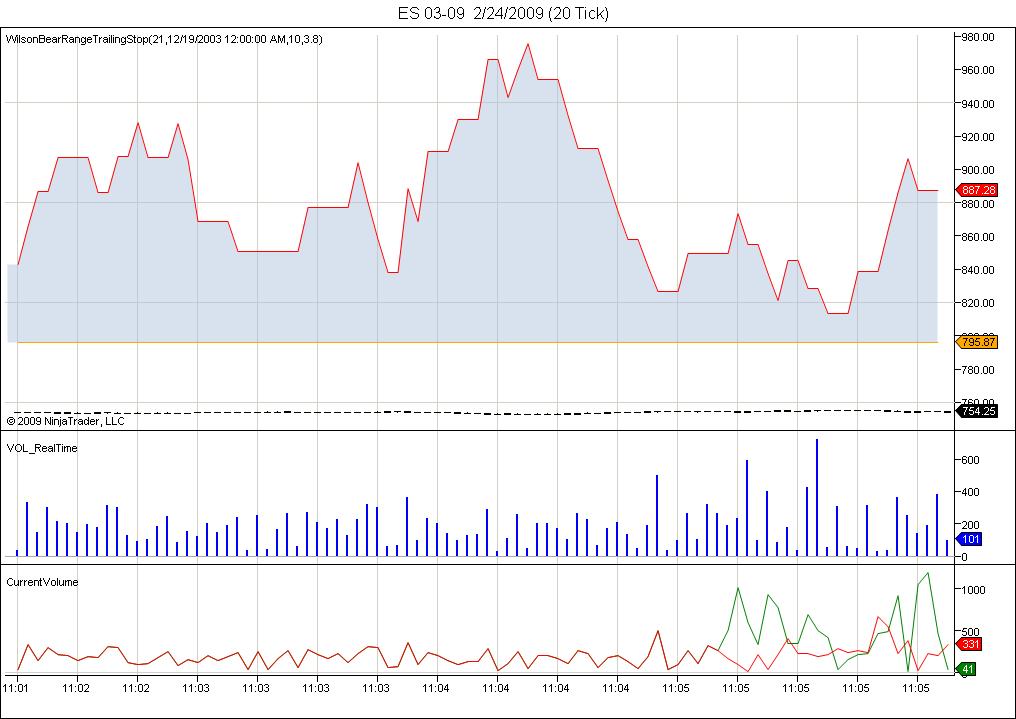1016x719 pixels.
Task: Click the 960.00 price axis label
Action: tap(978, 70)
